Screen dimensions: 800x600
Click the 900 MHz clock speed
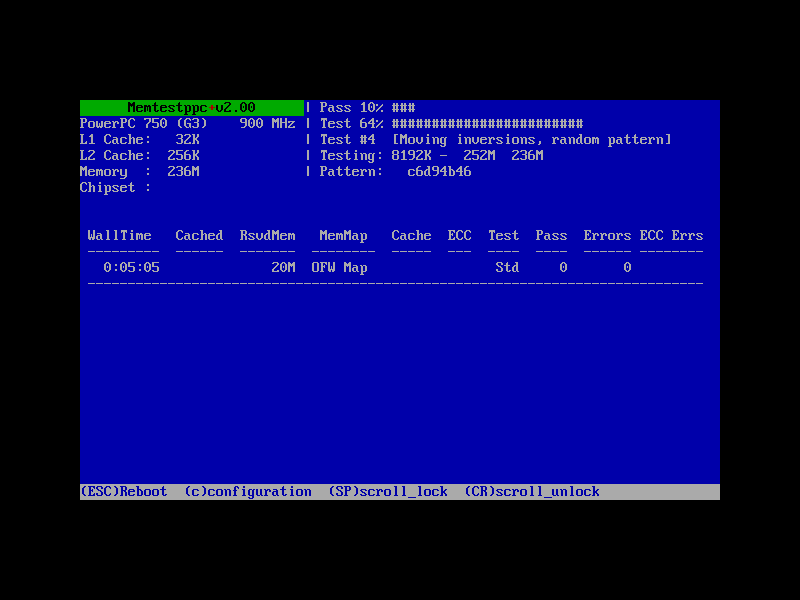coord(267,123)
